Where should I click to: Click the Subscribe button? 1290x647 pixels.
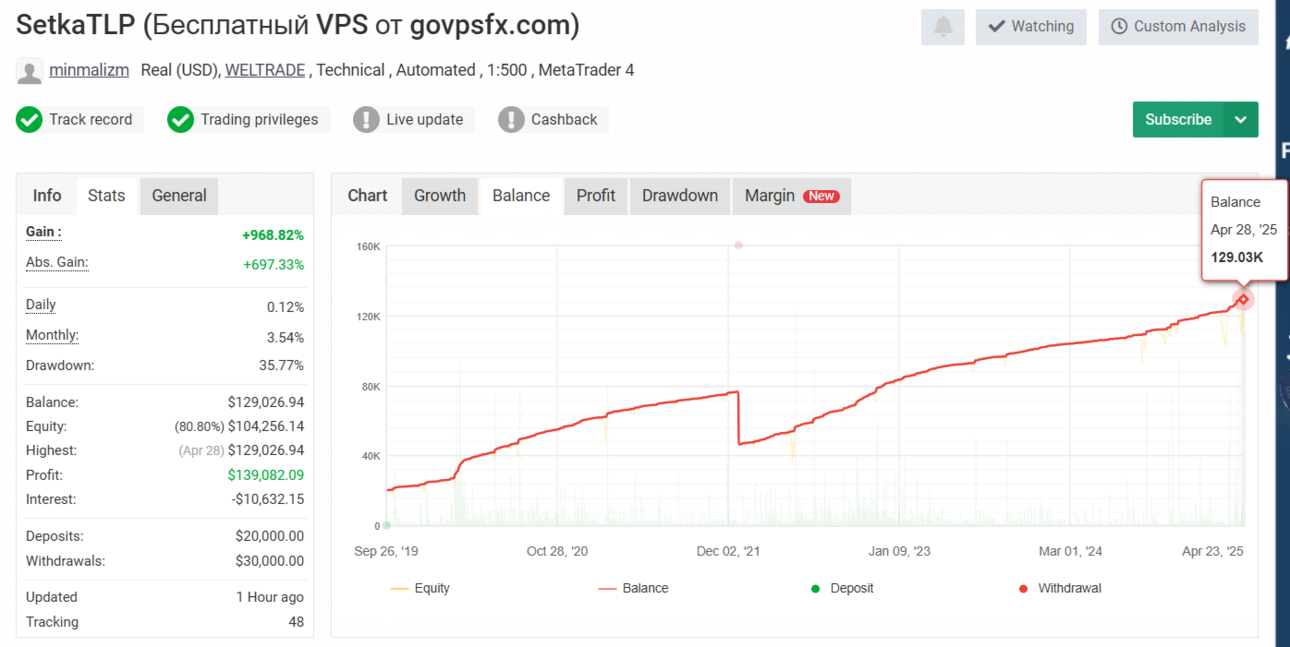pos(1178,120)
